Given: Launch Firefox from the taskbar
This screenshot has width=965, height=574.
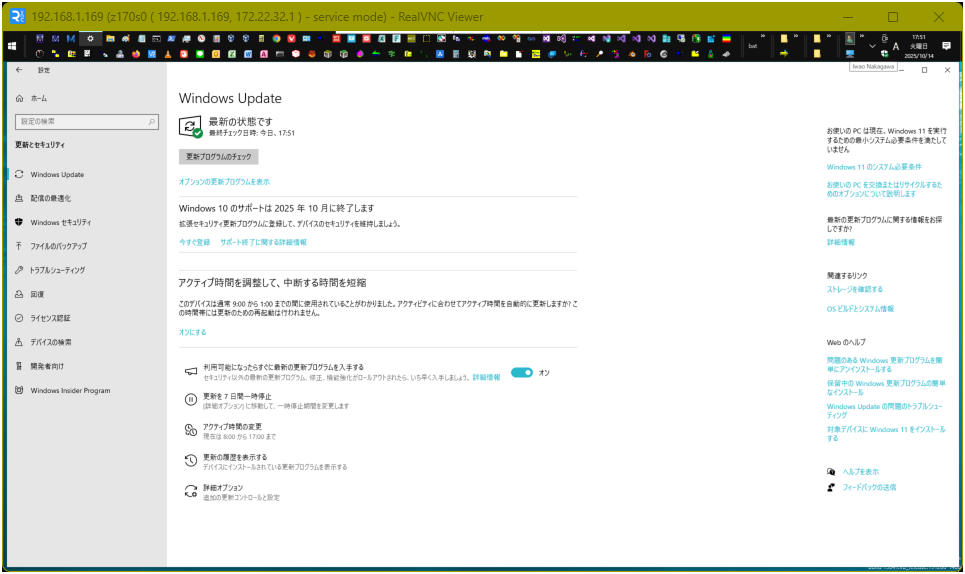Looking at the screenshot, I should click(135, 54).
